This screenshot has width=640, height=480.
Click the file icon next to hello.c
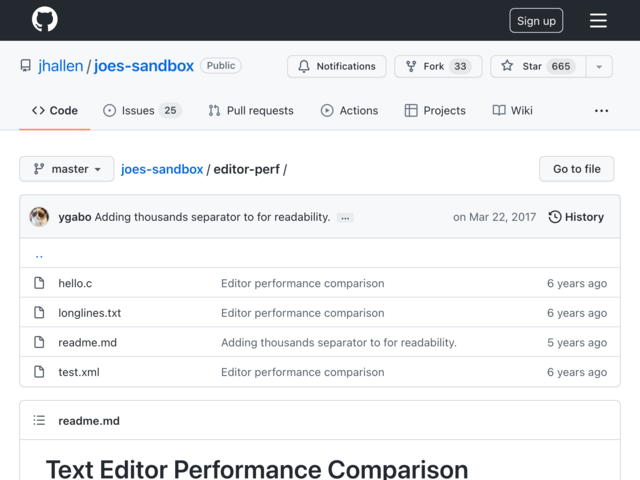pos(39,283)
